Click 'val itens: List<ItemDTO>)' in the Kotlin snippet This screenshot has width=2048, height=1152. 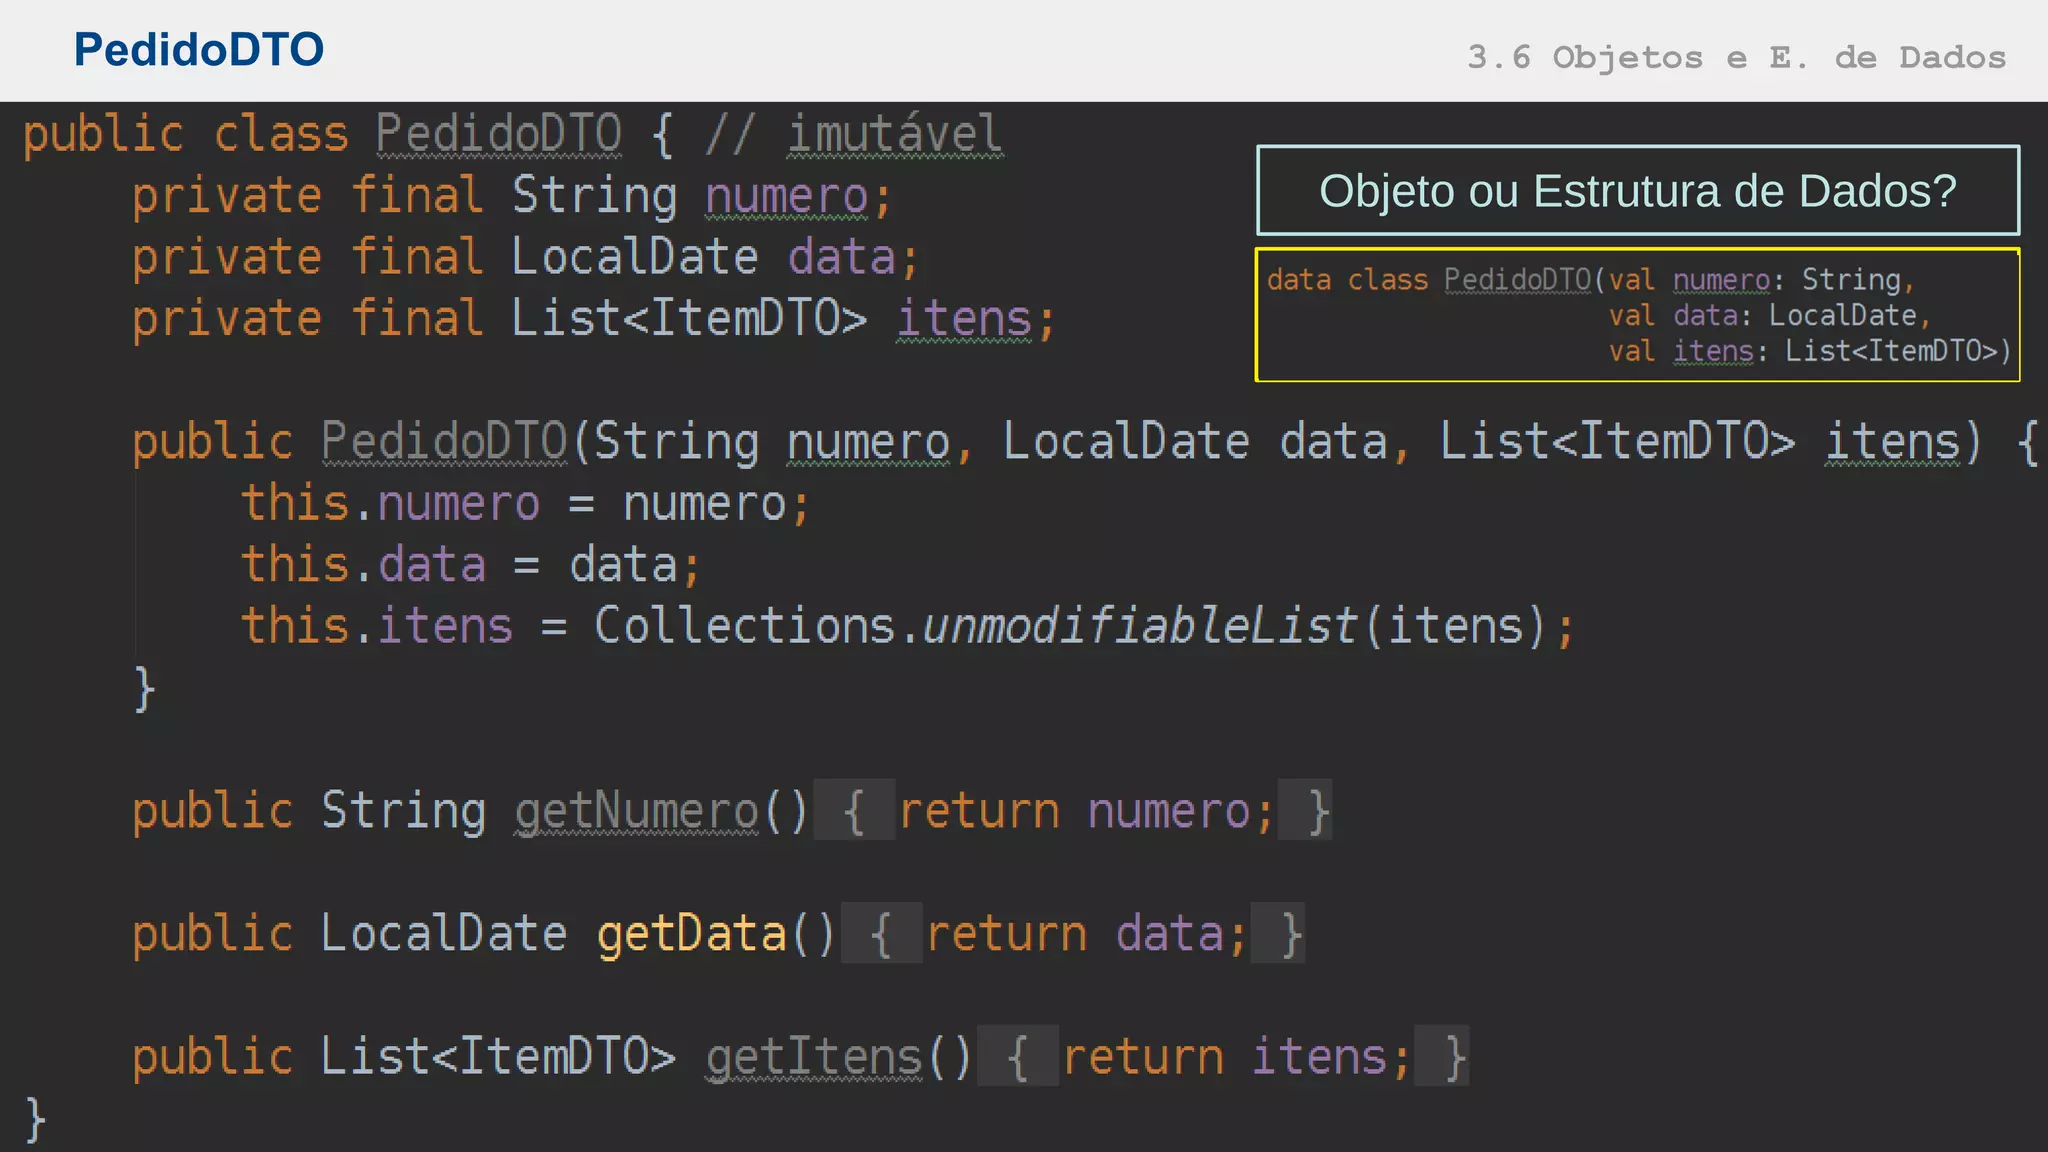[1809, 351]
